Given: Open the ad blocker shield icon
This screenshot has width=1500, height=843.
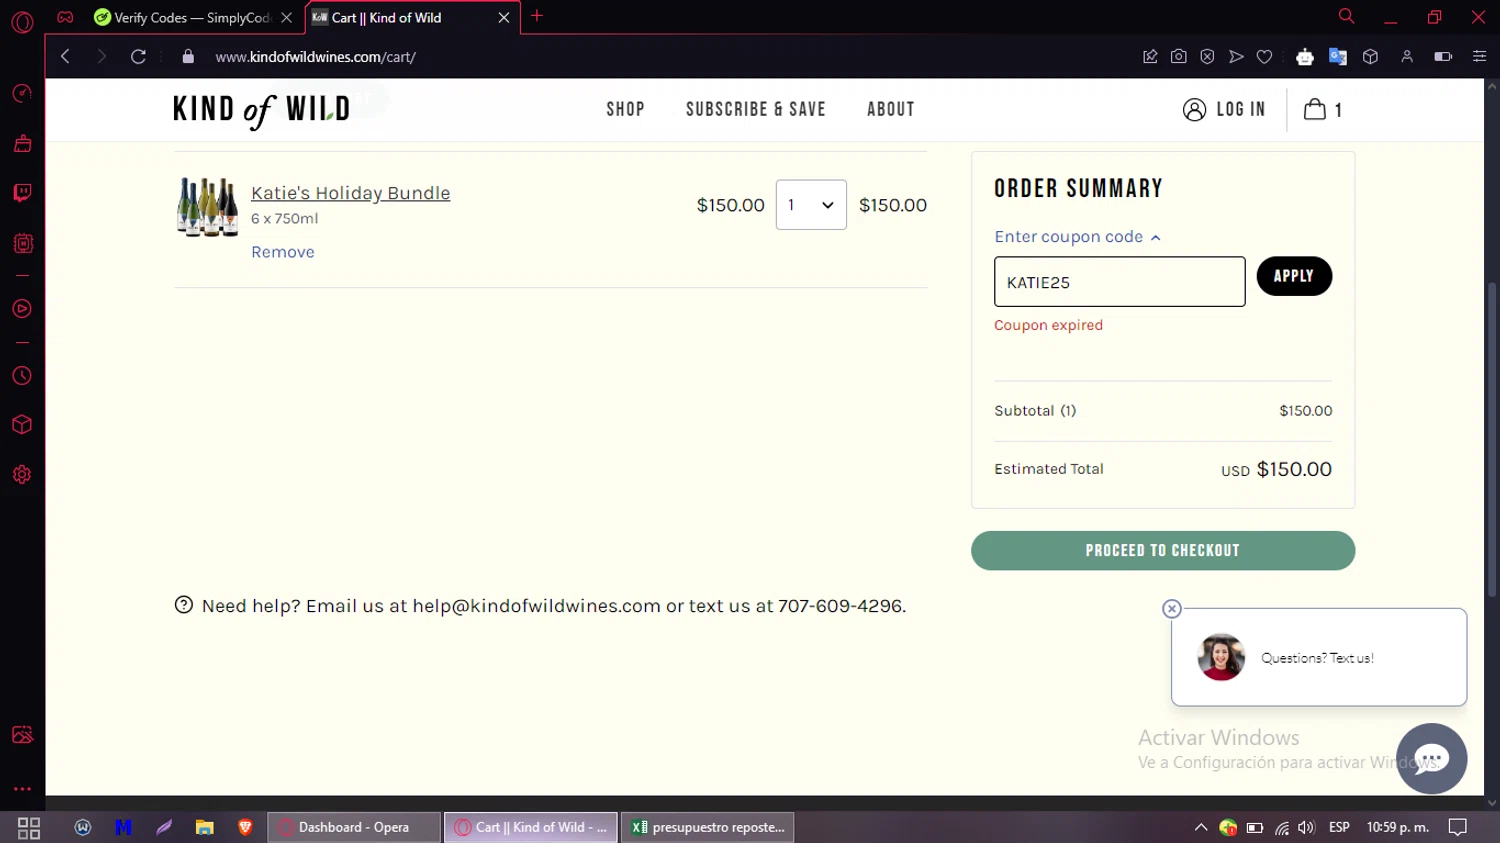Looking at the screenshot, I should [1207, 57].
